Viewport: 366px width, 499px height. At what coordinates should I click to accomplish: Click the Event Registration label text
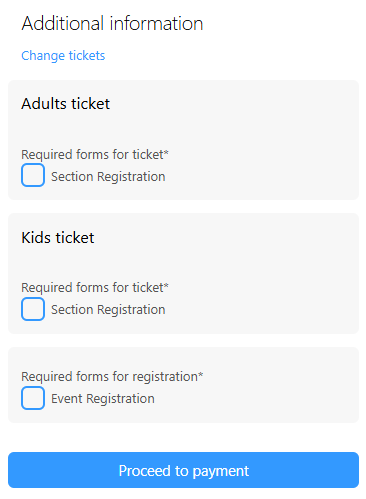[x=103, y=398]
